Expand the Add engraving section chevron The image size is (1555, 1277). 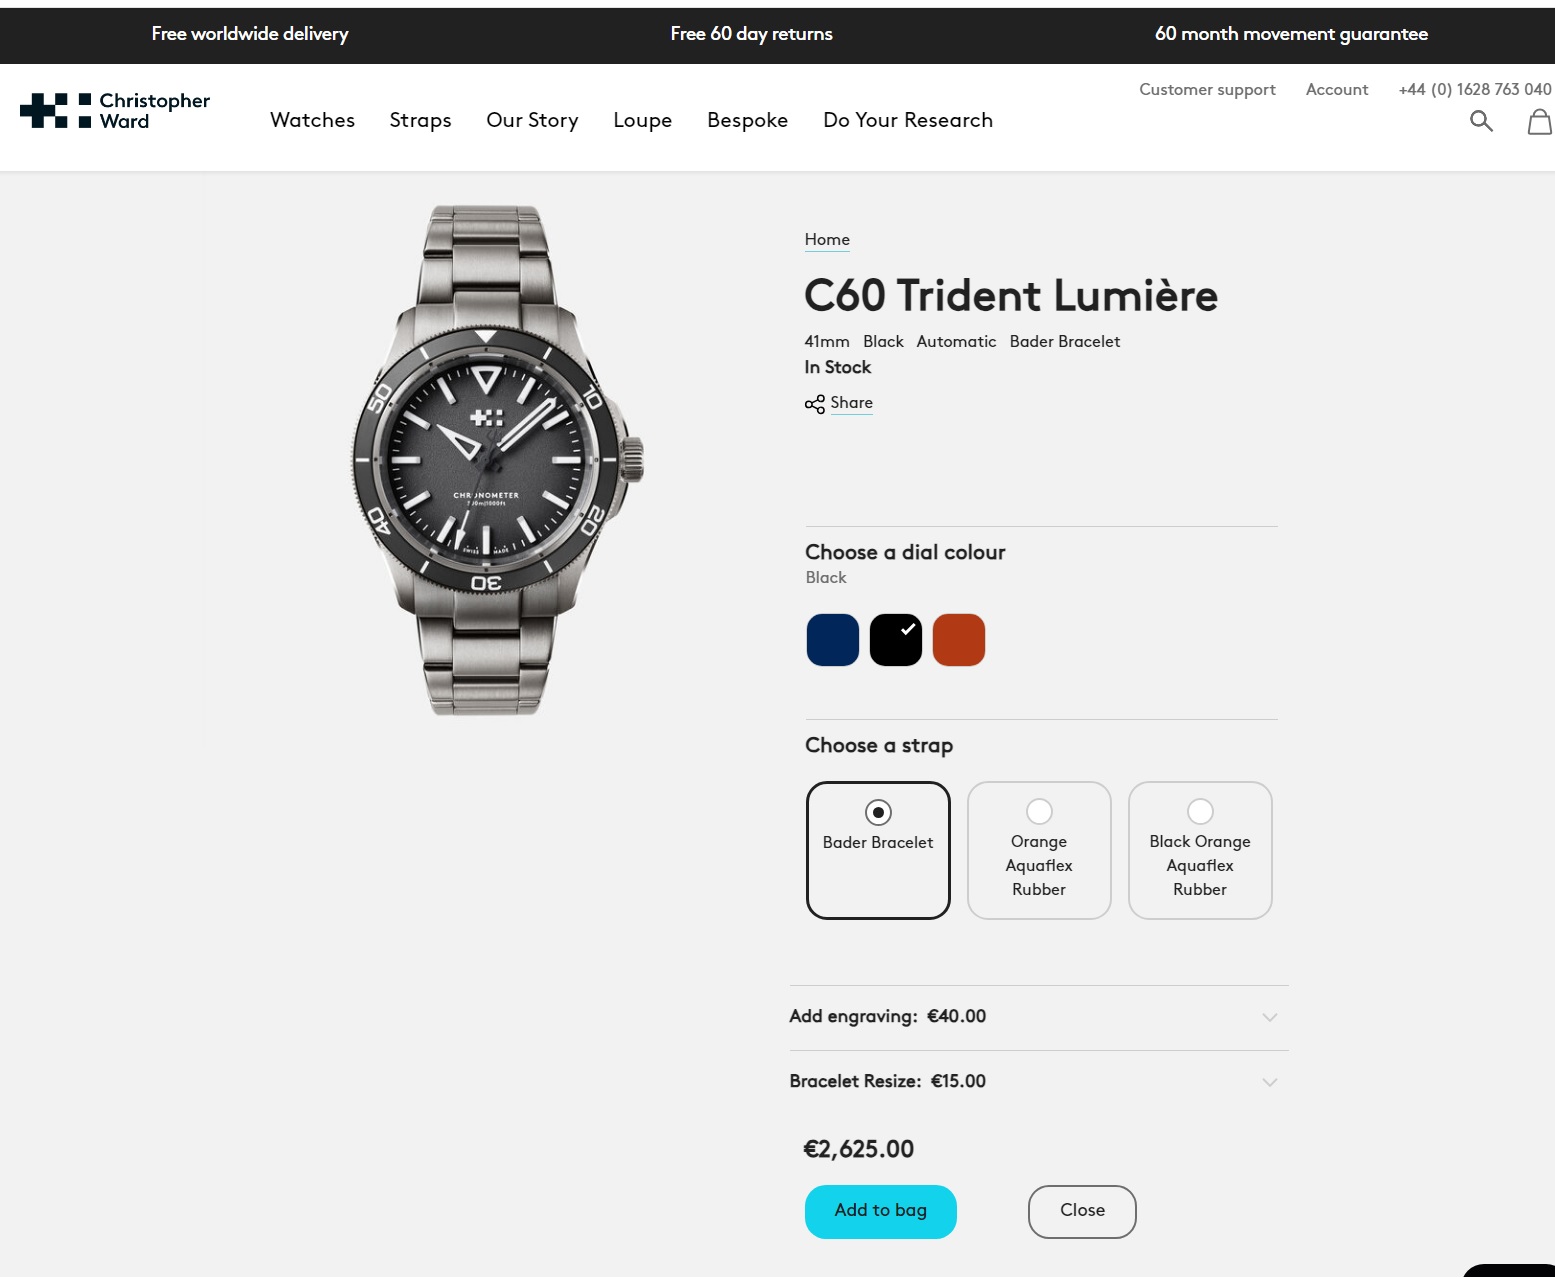(1270, 1017)
